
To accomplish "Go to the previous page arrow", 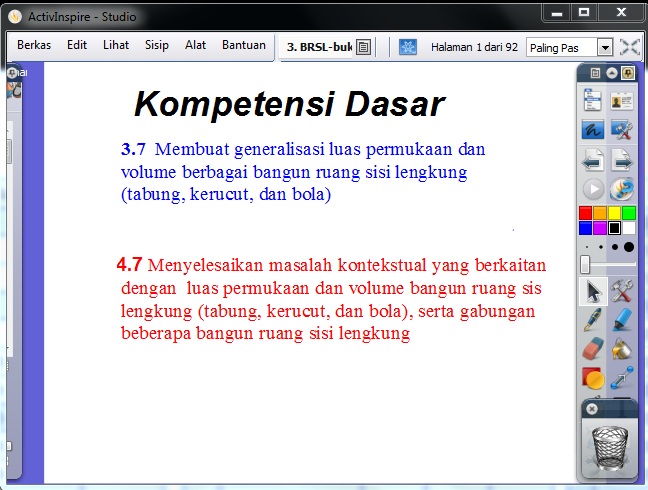I will pos(594,159).
